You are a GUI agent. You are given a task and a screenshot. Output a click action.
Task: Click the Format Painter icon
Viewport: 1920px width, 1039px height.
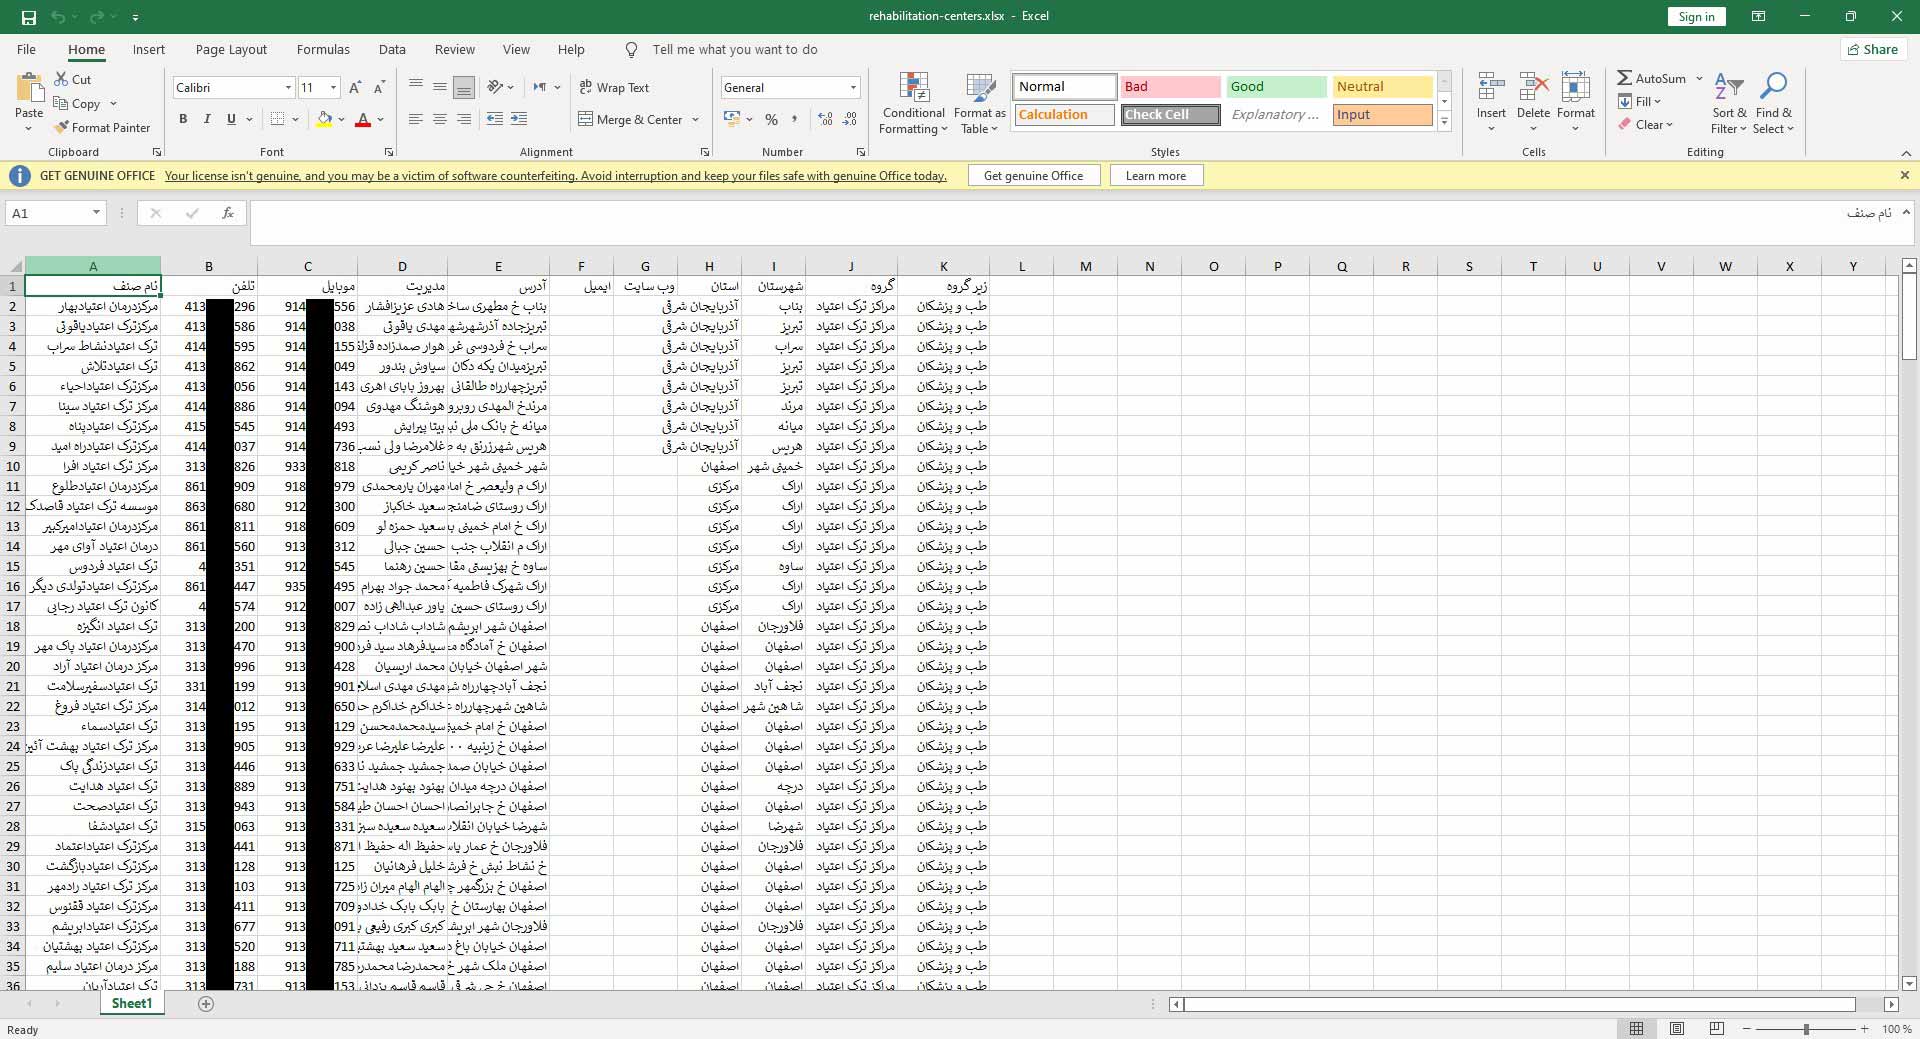tap(62, 128)
